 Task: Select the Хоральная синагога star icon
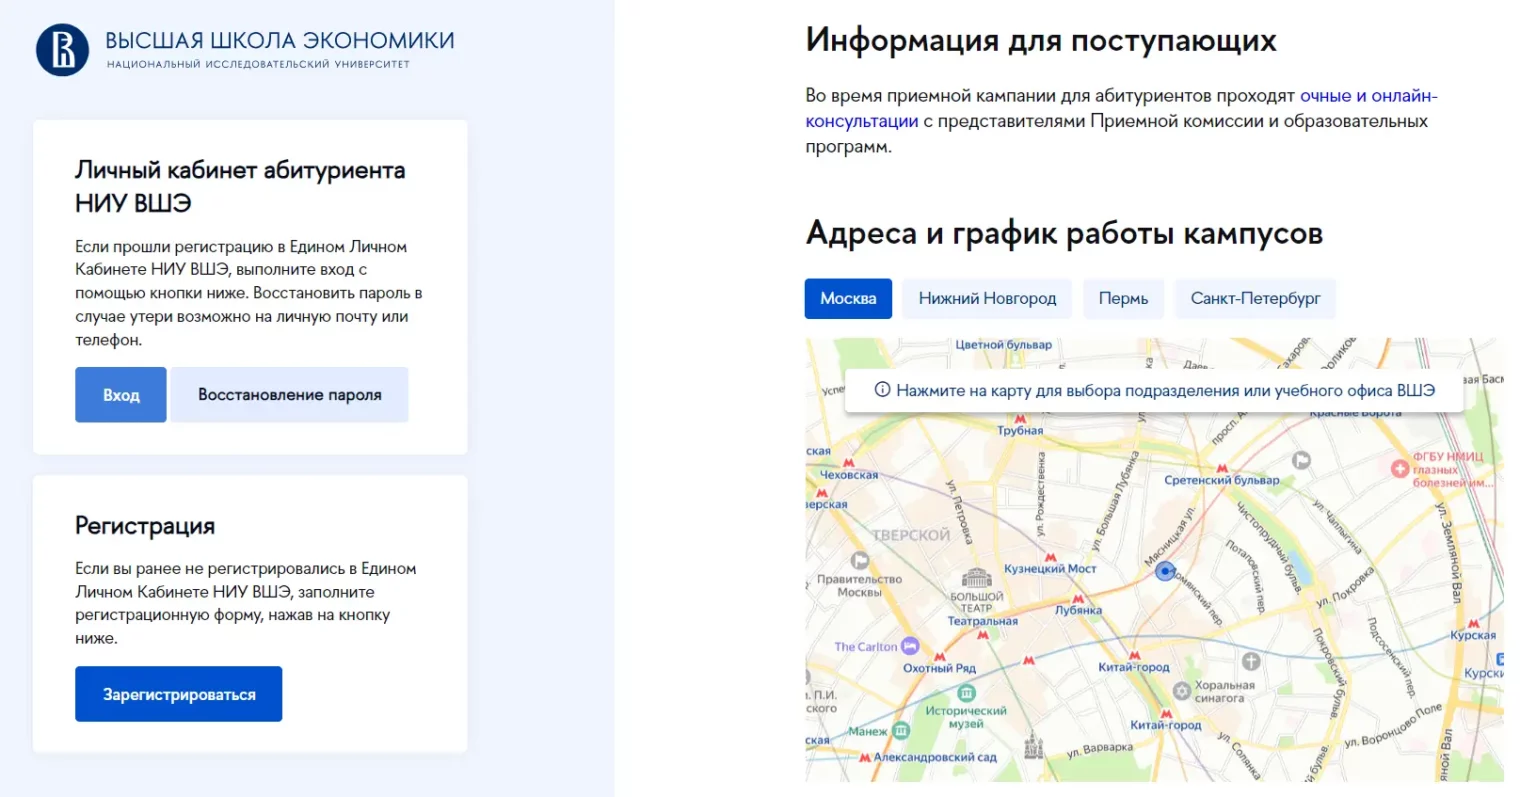[1181, 691]
